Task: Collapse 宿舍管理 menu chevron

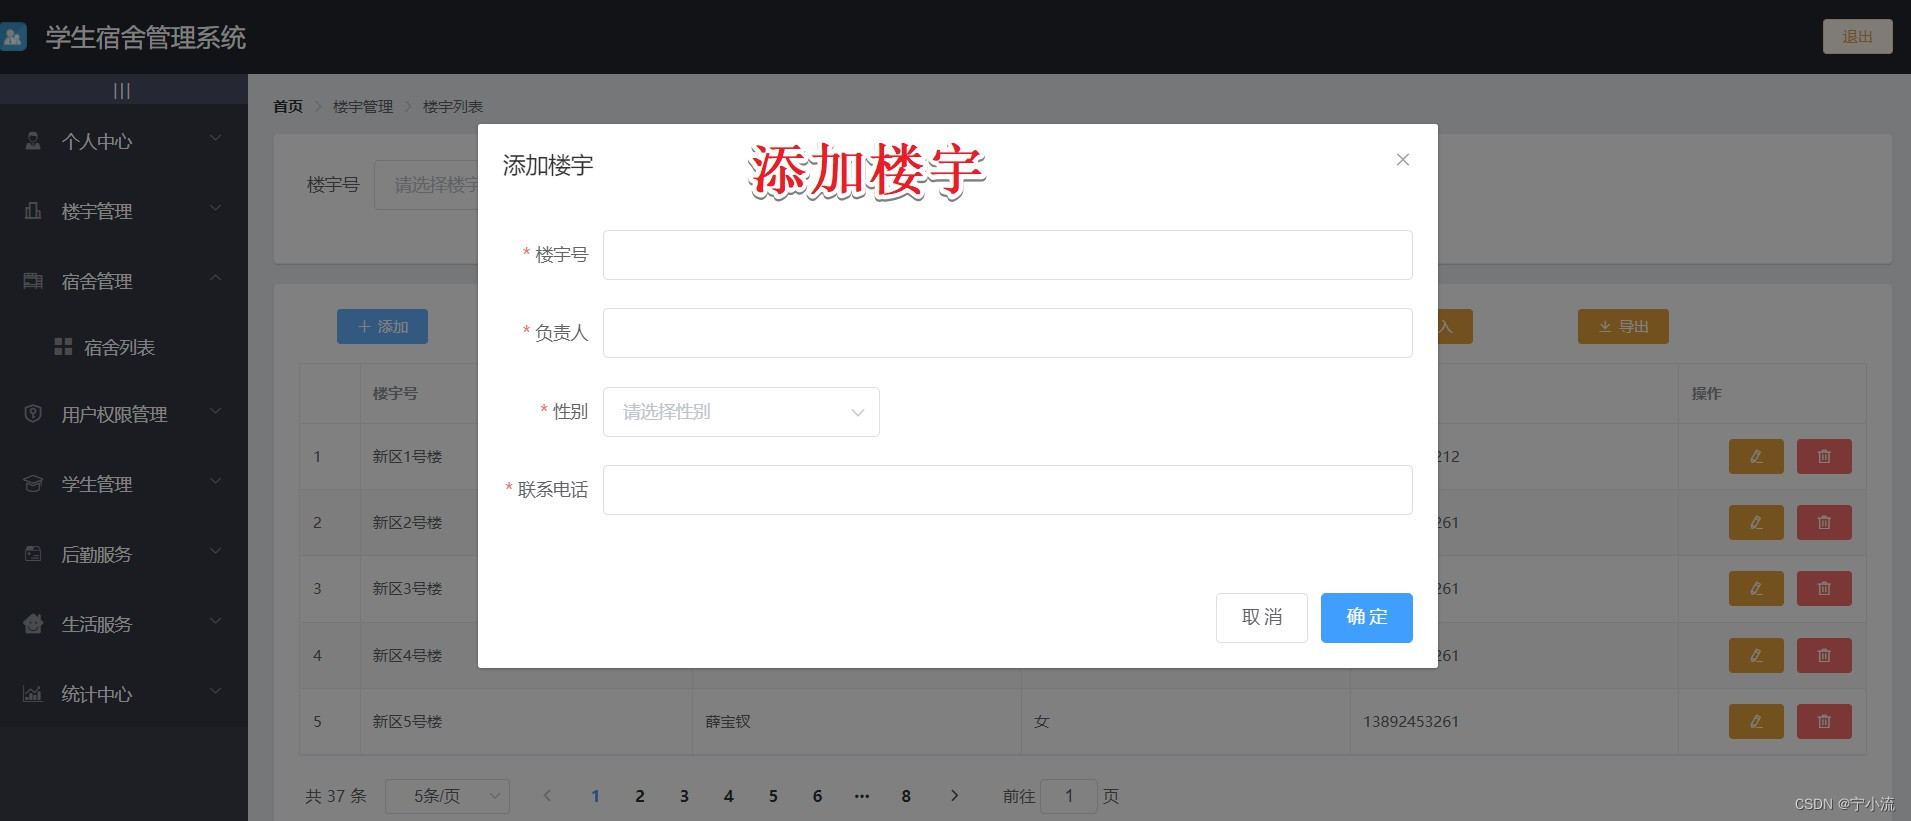Action: (x=215, y=279)
